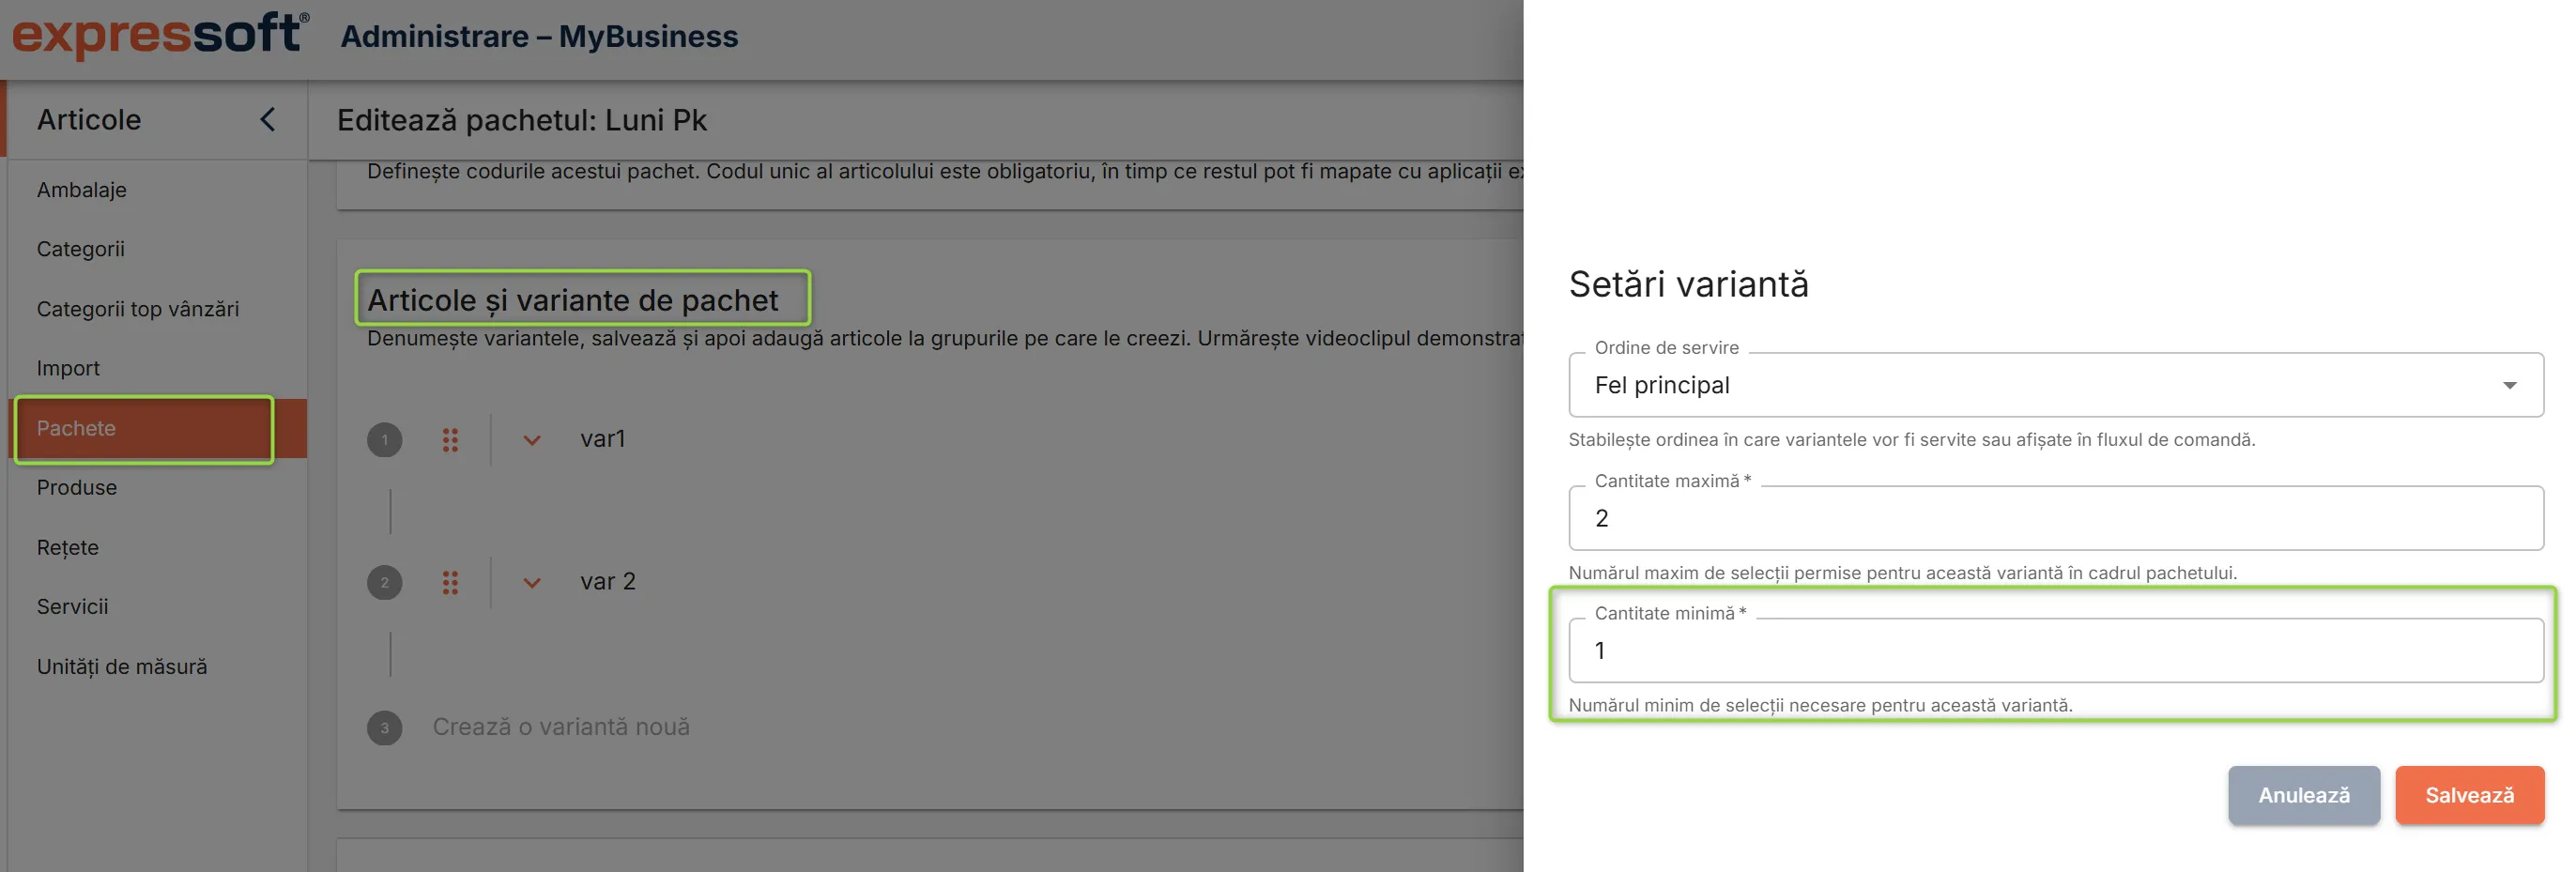The height and width of the screenshot is (872, 2576).
Task: Expand the var1 variant chevron
Action: [532, 440]
